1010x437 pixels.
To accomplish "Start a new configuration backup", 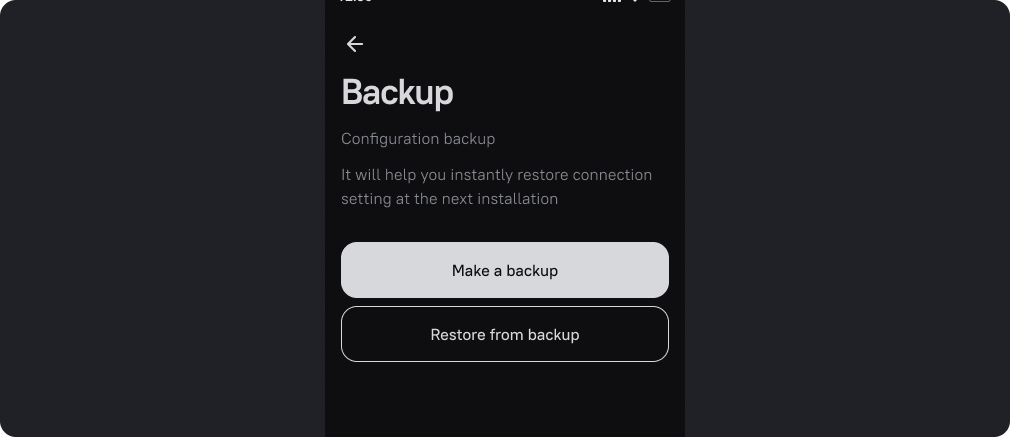I will pos(504,270).
